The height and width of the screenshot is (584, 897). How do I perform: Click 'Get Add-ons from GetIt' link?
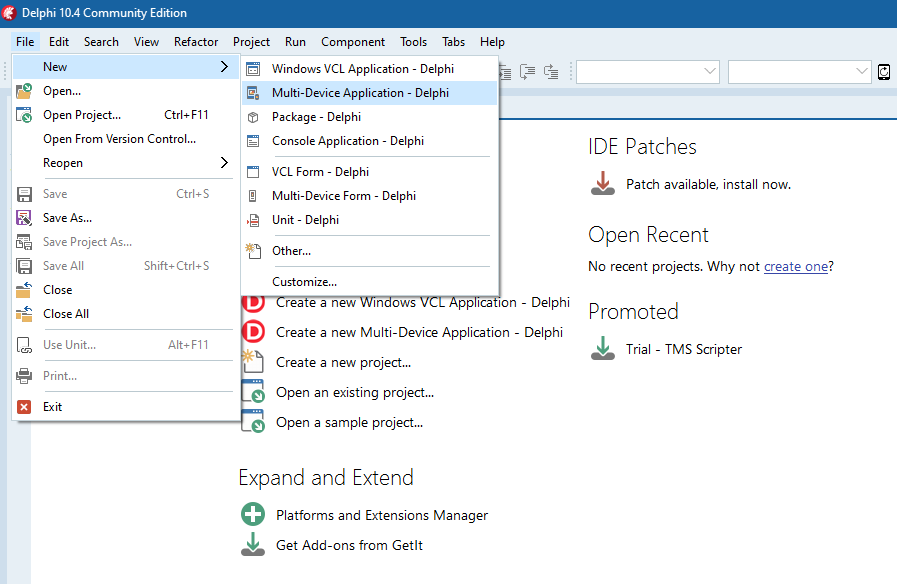pos(350,545)
